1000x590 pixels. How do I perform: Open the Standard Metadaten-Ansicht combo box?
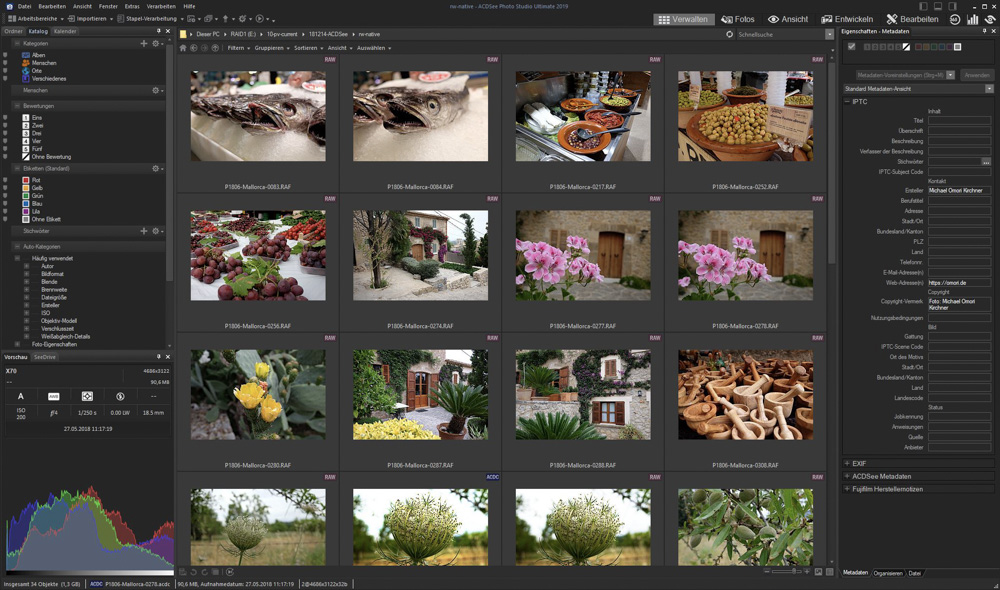click(x=918, y=89)
